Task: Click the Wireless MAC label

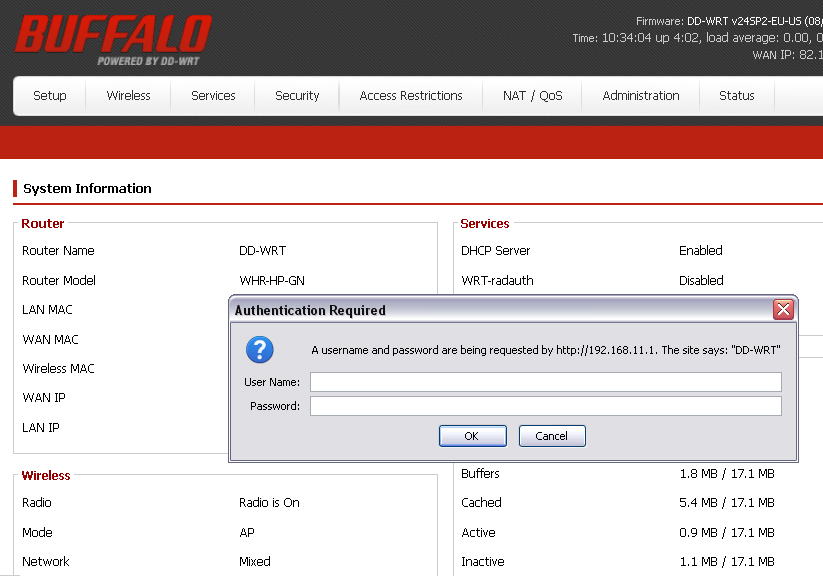Action: 58,369
